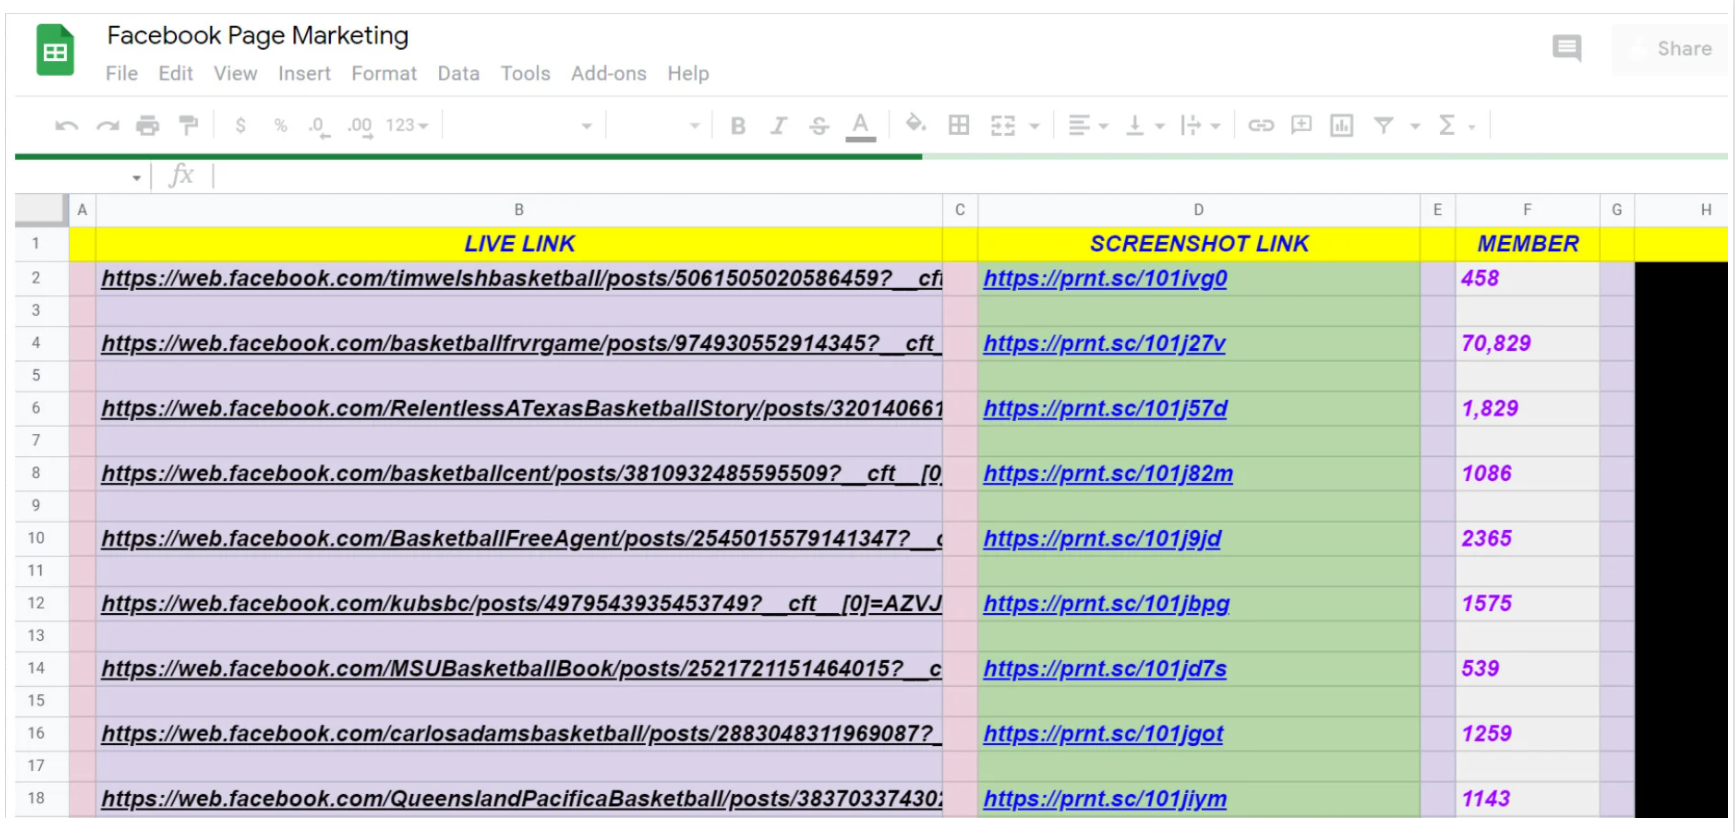Open the prnt.sc/101ivg0 screenshot link
The image size is (1735, 832).
pyautogui.click(x=1104, y=279)
